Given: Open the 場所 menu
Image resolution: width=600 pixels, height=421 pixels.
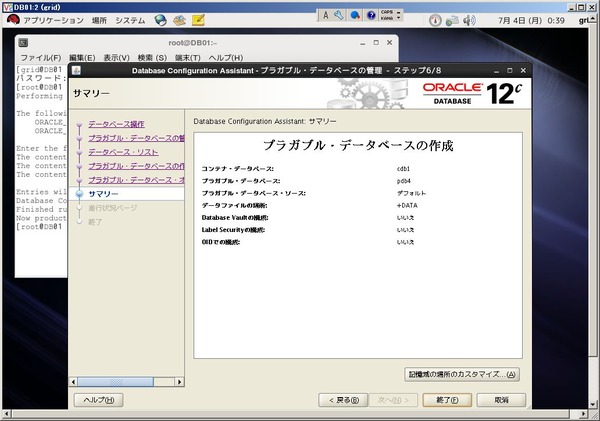Looking at the screenshot, I should [99, 20].
